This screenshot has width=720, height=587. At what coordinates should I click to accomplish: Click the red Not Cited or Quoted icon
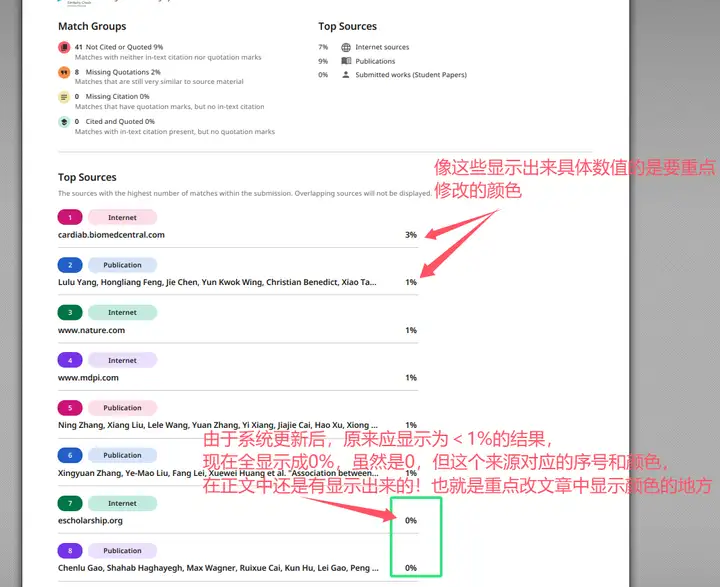64,47
